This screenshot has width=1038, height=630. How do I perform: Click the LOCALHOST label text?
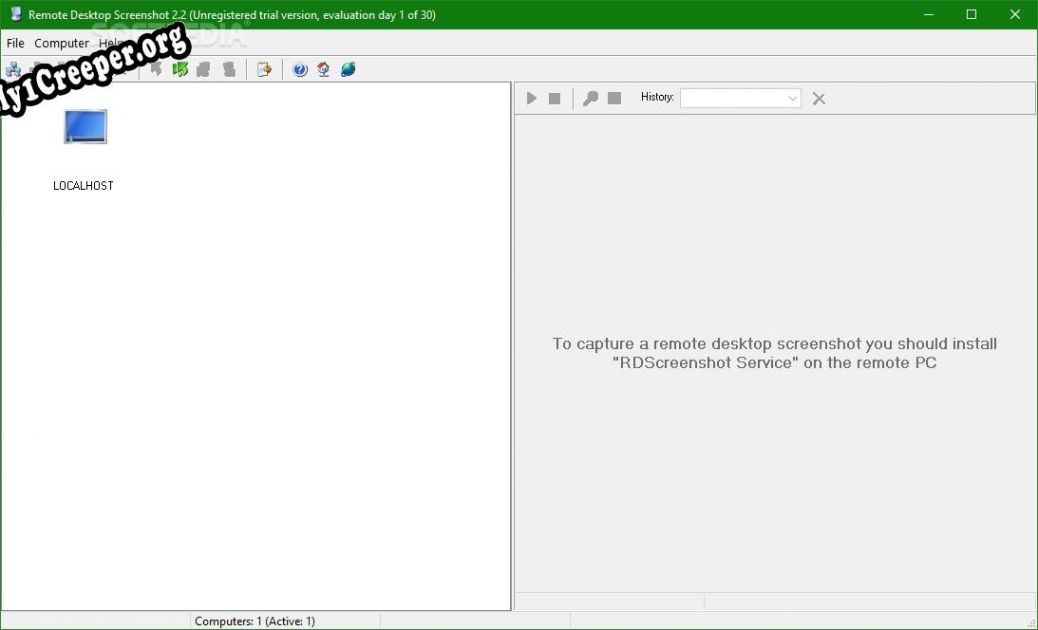[83, 186]
